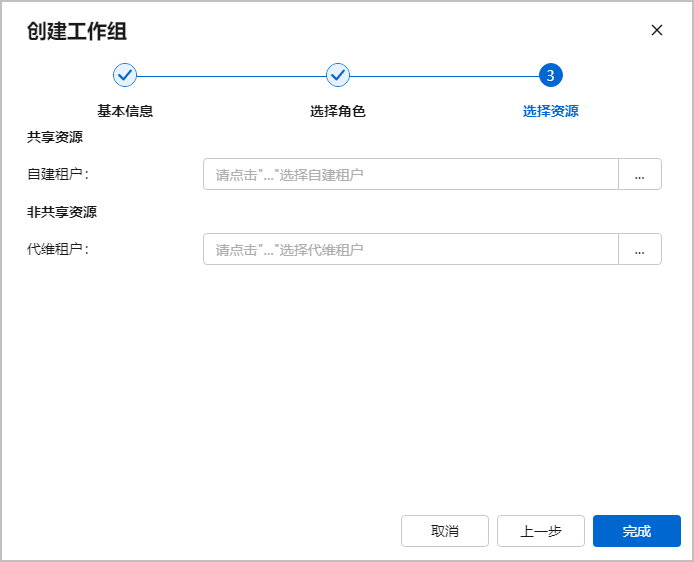Click the completed checkmark icon above 选择角色
This screenshot has width=694, height=562.
click(338, 75)
